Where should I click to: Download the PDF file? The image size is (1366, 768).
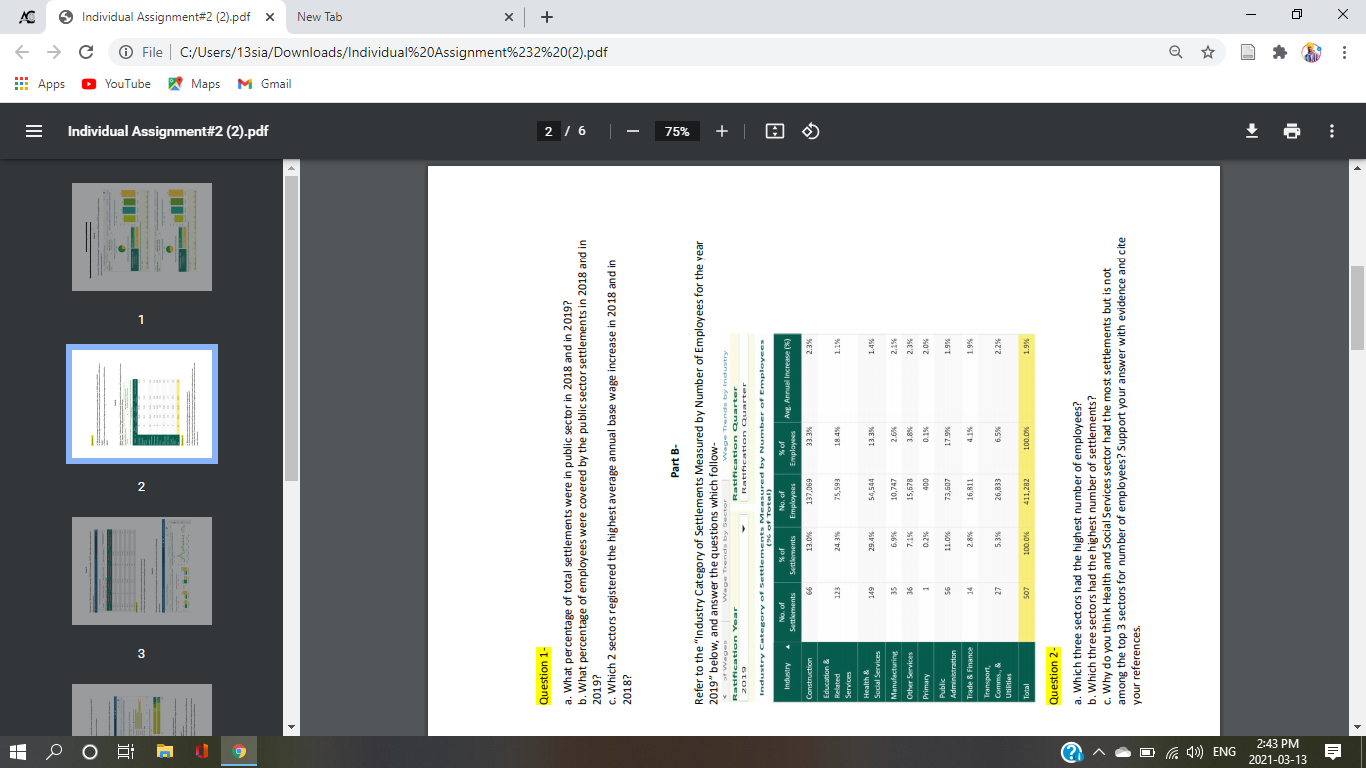(x=1252, y=131)
